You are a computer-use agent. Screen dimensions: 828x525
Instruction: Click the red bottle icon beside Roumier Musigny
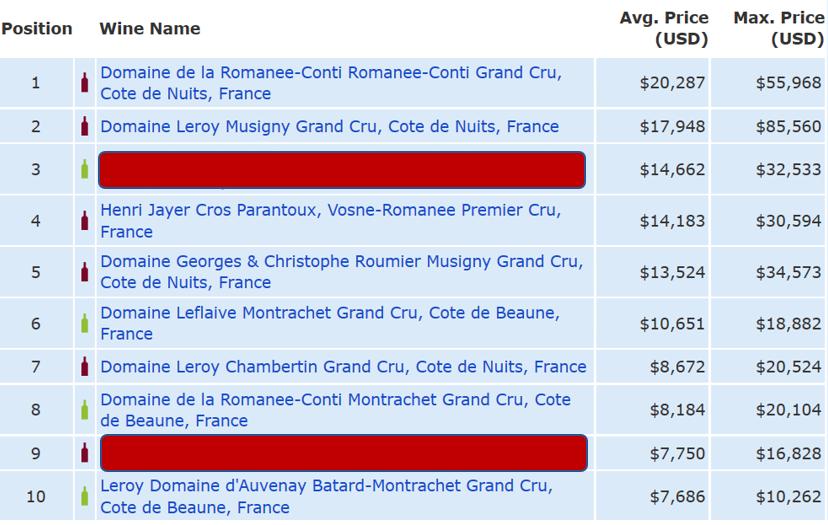pyautogui.click(x=85, y=272)
